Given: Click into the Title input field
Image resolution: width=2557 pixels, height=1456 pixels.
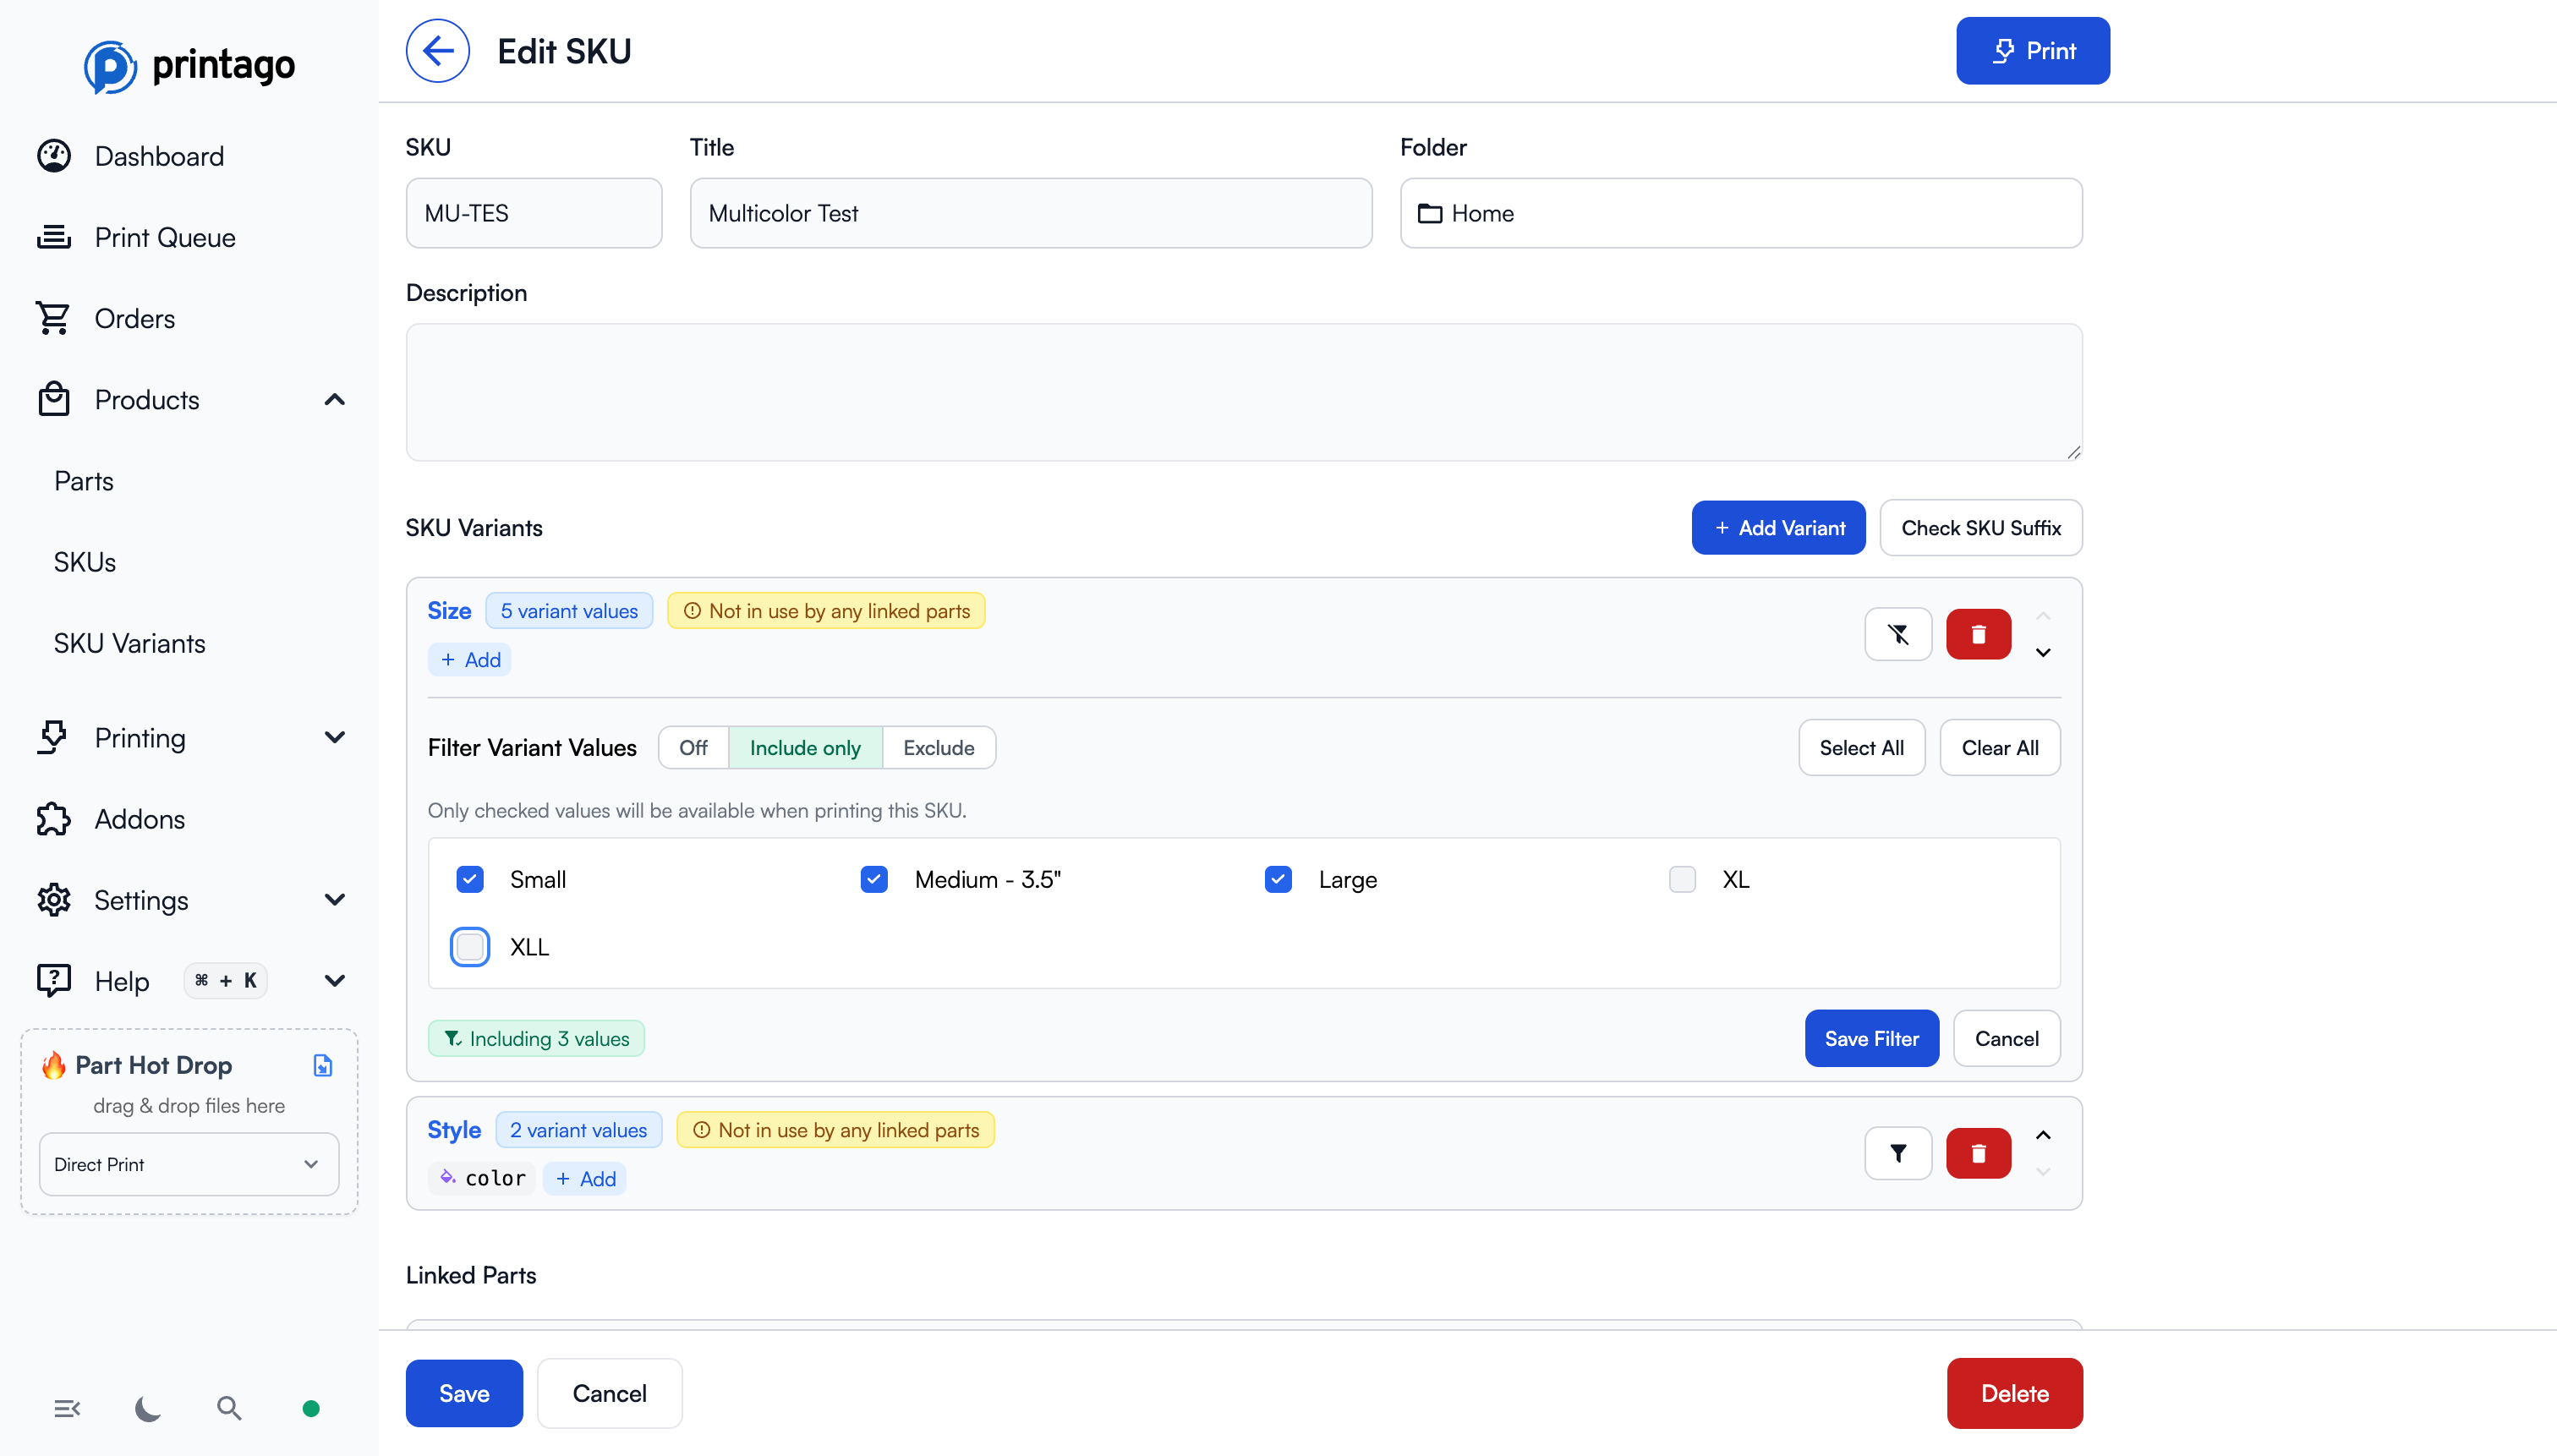Looking at the screenshot, I should point(1030,213).
